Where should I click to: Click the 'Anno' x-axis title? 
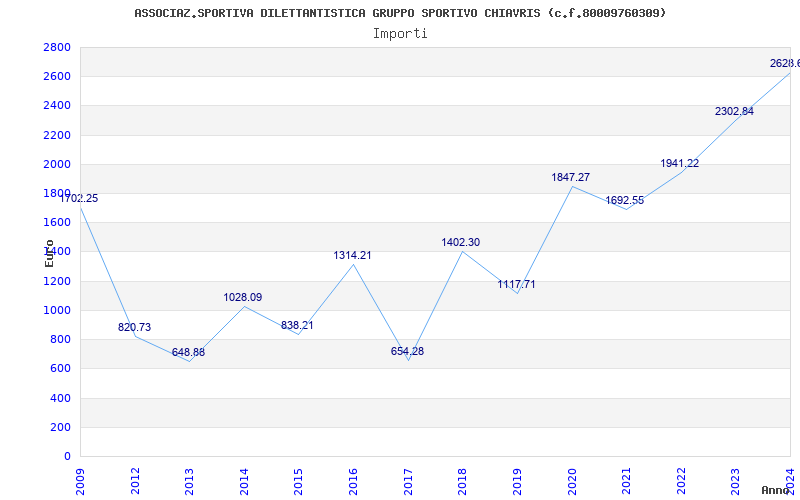point(775,490)
